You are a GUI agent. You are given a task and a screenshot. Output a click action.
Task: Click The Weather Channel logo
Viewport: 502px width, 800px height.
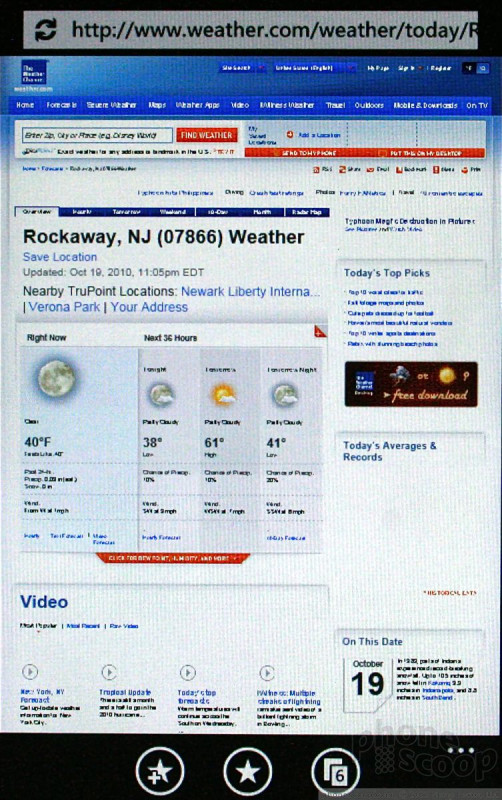34,74
